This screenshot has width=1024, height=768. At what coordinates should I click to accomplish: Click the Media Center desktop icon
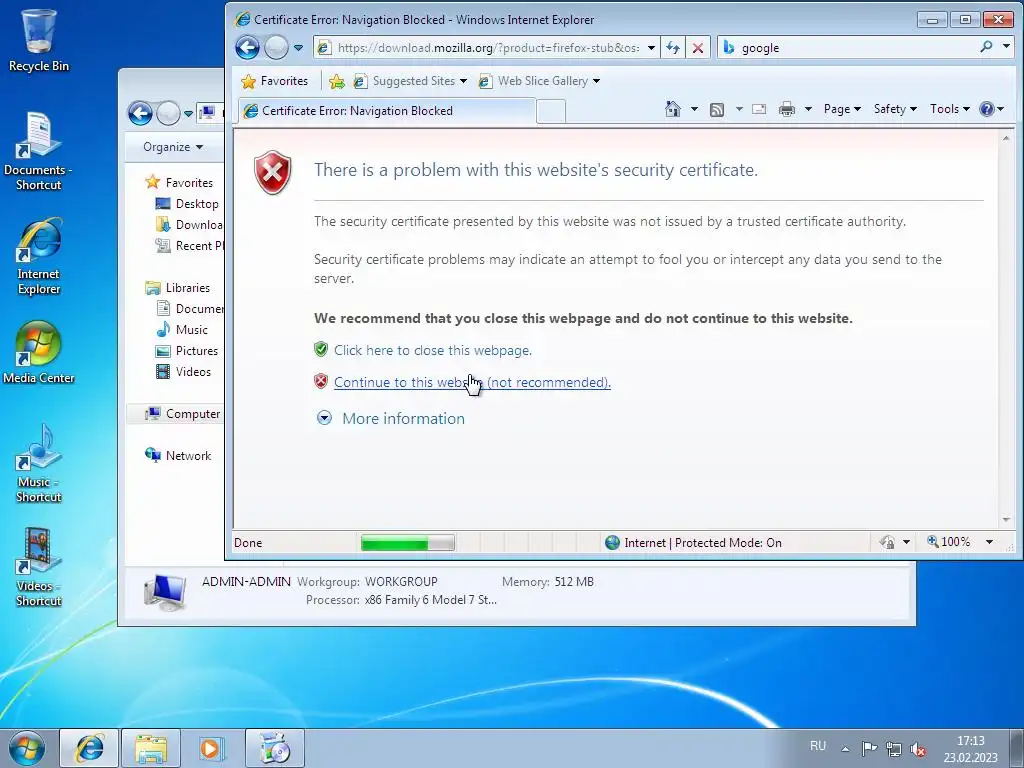39,353
